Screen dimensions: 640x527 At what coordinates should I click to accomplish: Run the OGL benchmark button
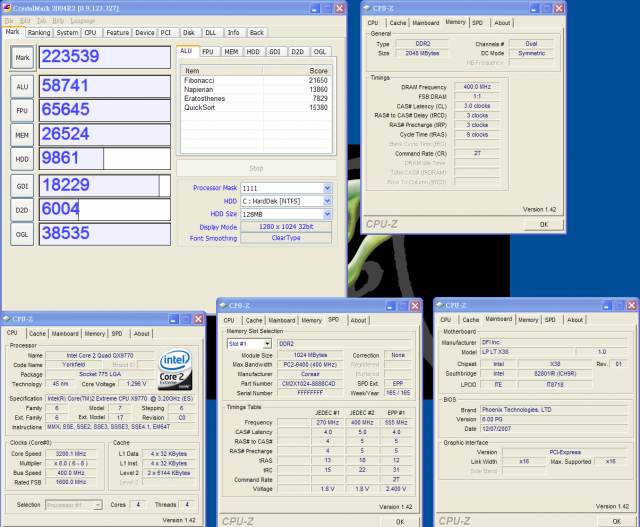(x=22, y=234)
